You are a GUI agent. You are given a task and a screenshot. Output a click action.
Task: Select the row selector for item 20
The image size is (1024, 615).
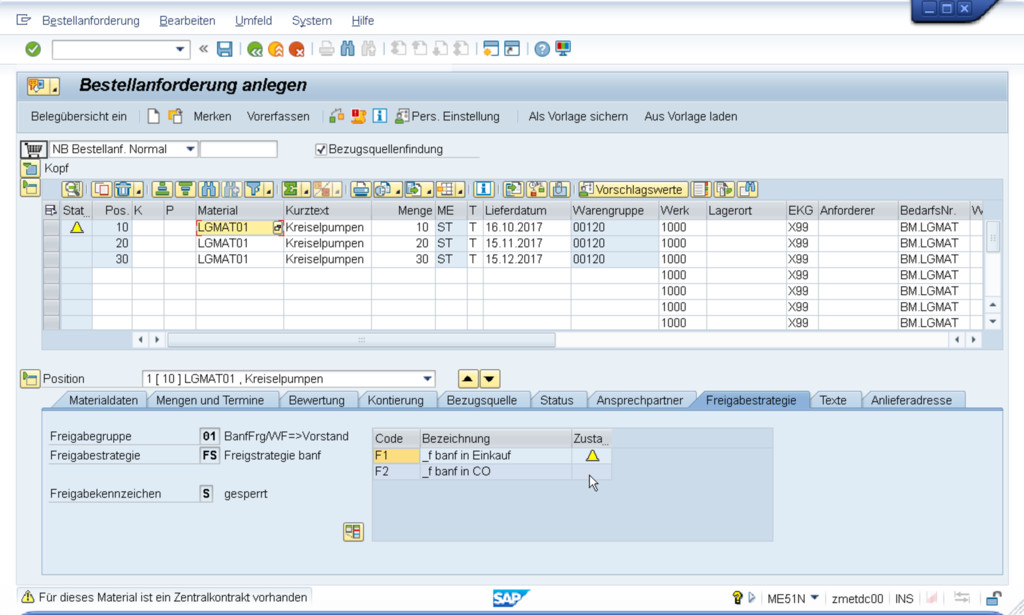pyautogui.click(x=51, y=243)
